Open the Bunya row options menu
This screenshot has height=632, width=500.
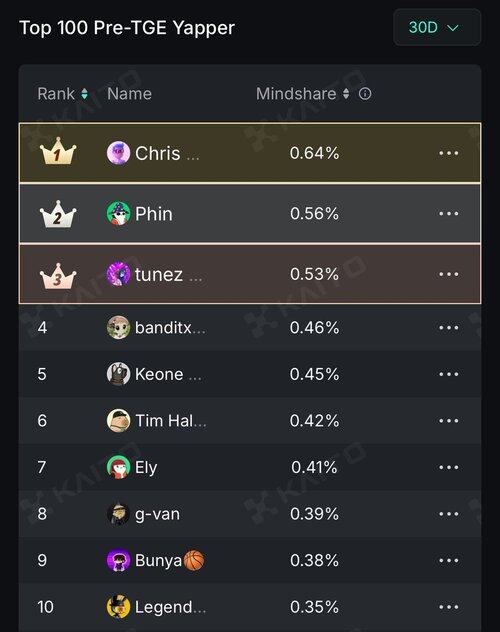[449, 561]
